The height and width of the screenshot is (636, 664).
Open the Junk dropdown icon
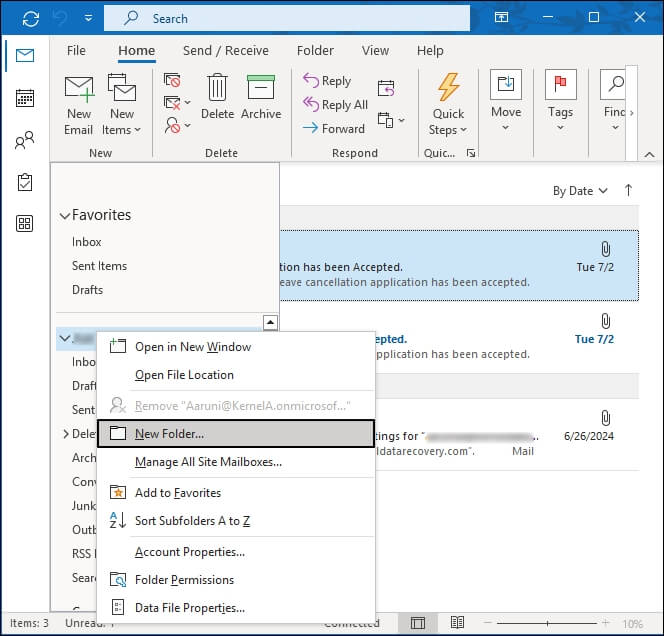tap(177, 125)
